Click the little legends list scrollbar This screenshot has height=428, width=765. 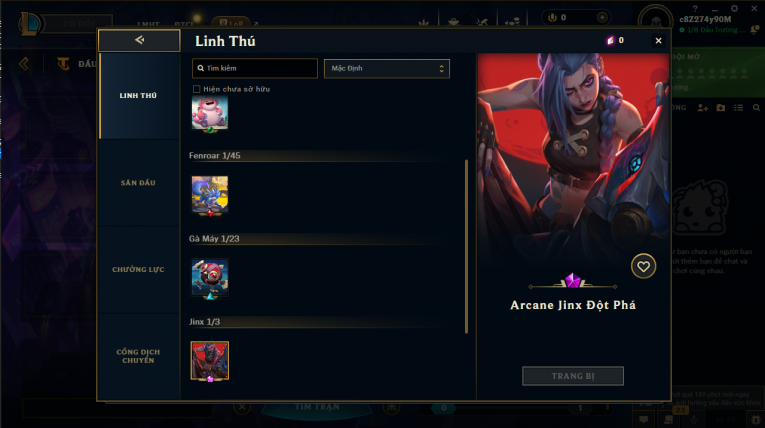(466, 246)
